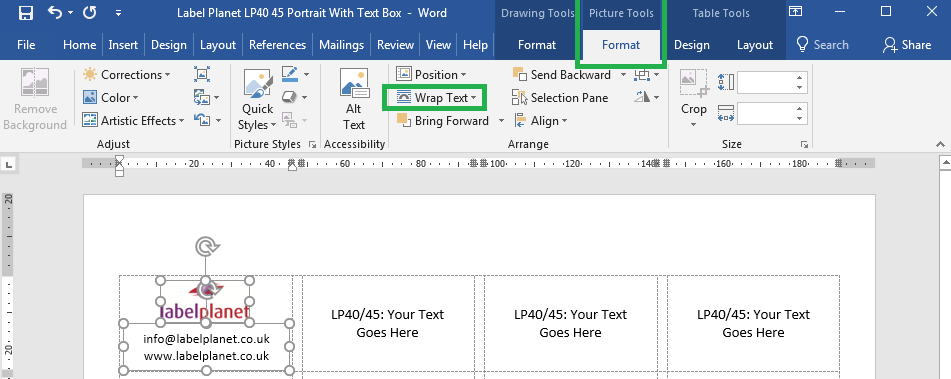Viewport: 951px width, 379px height.
Task: Click the second label's 'Your Text Goes Here' cell
Action: pos(388,323)
